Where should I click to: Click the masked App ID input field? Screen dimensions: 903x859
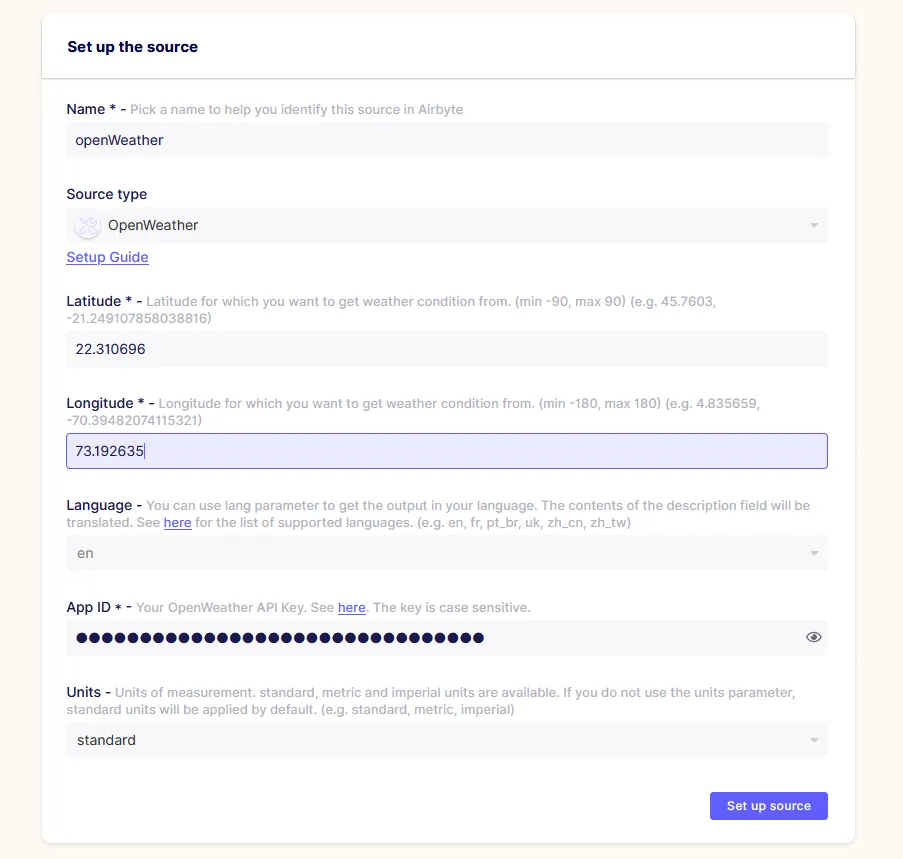tap(447, 638)
